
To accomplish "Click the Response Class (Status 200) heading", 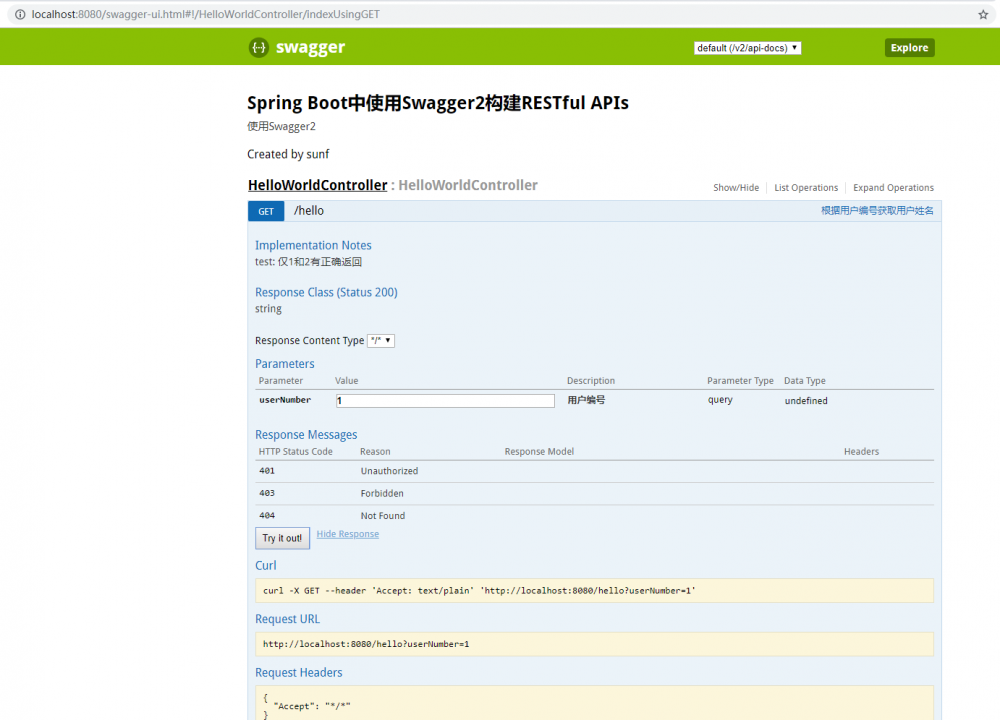I will pos(326,293).
